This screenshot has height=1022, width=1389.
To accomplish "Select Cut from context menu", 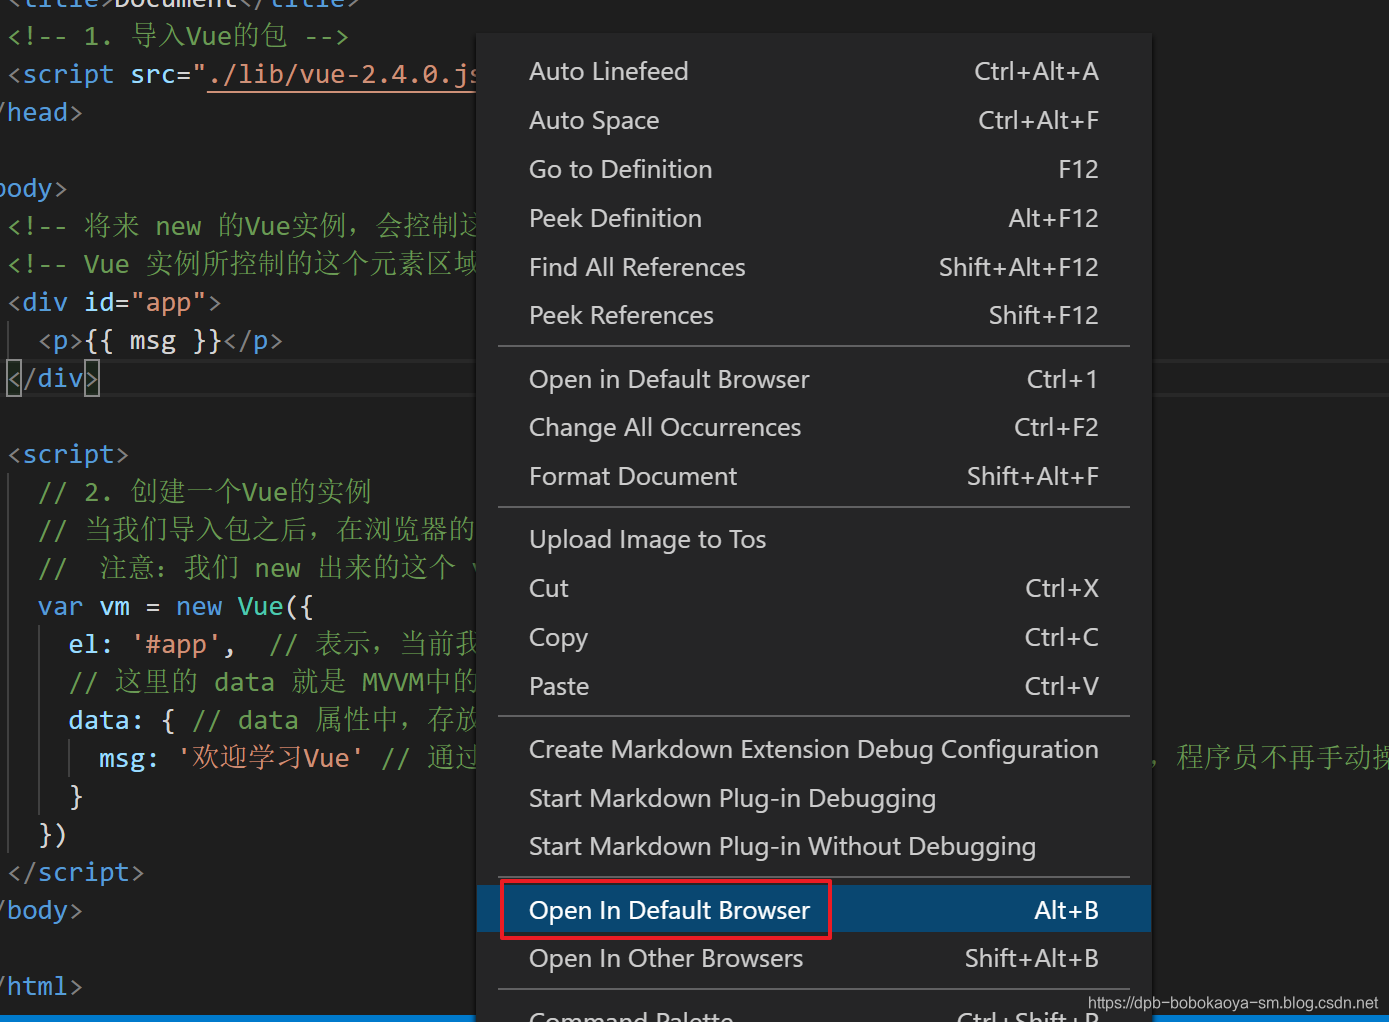I will (x=813, y=589).
